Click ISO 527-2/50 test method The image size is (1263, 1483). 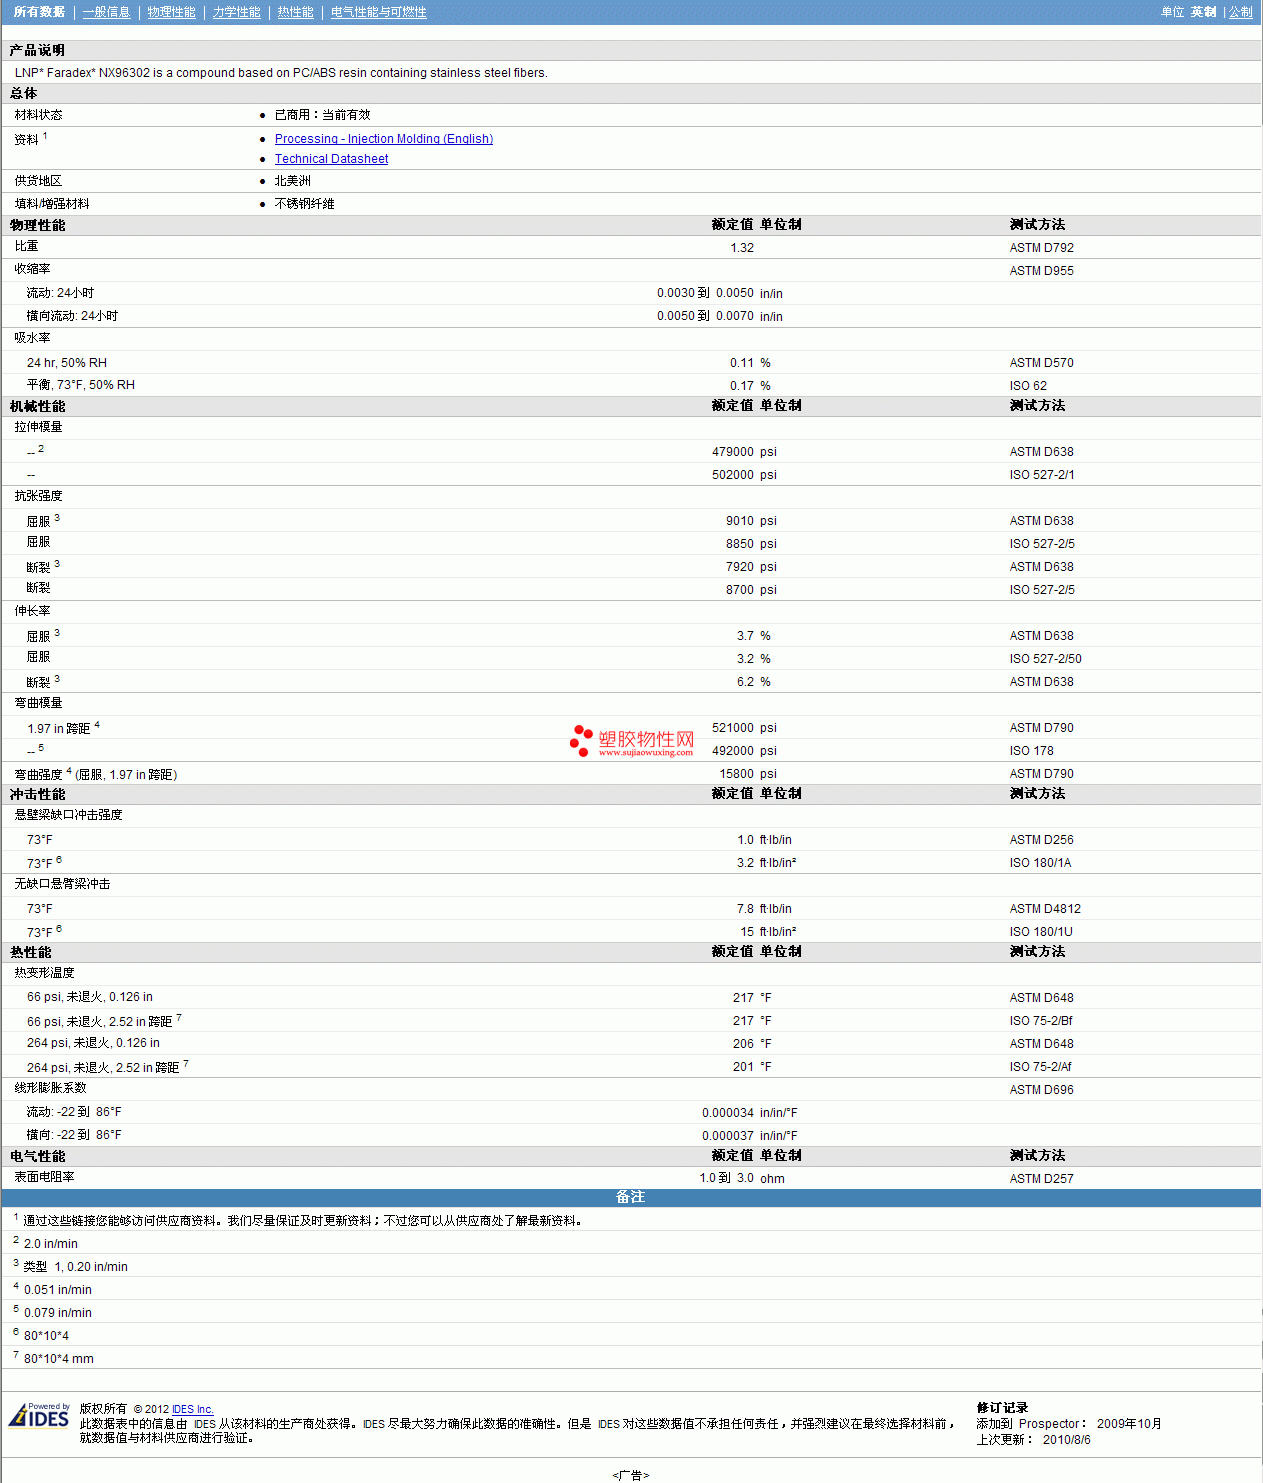click(1045, 659)
